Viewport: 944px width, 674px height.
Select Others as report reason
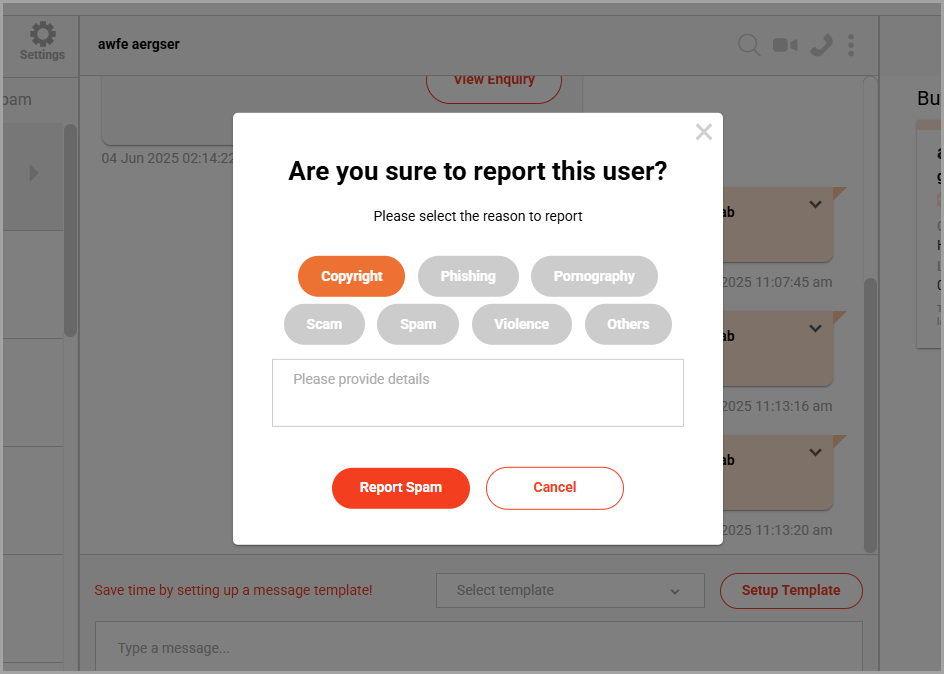628,324
